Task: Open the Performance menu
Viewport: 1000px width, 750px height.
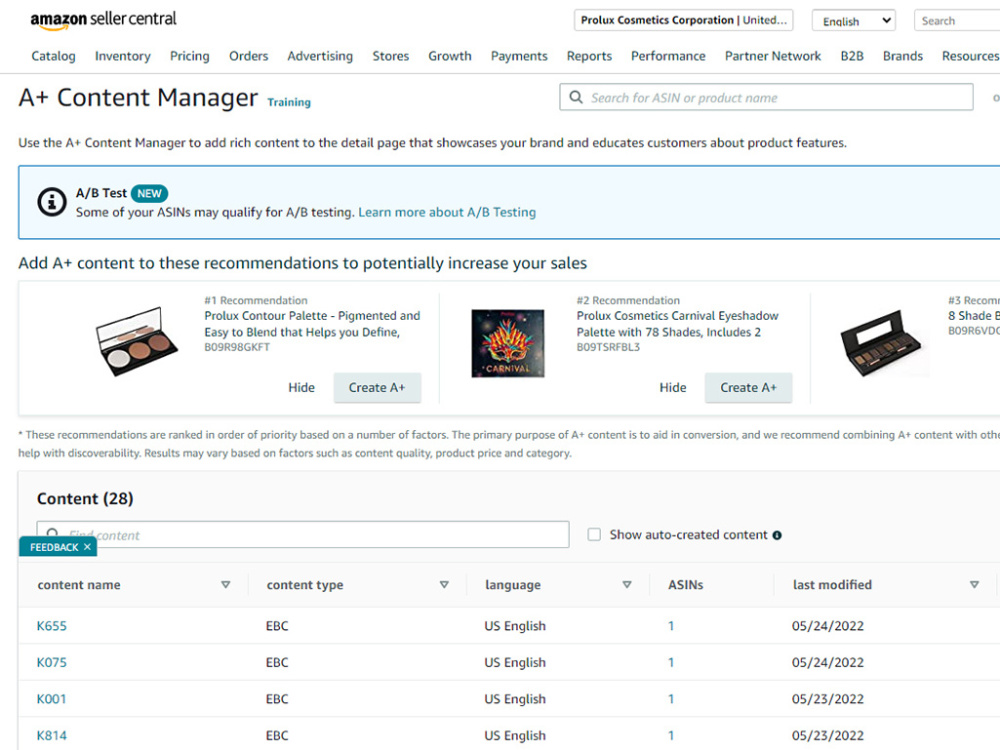Action: click(x=668, y=56)
